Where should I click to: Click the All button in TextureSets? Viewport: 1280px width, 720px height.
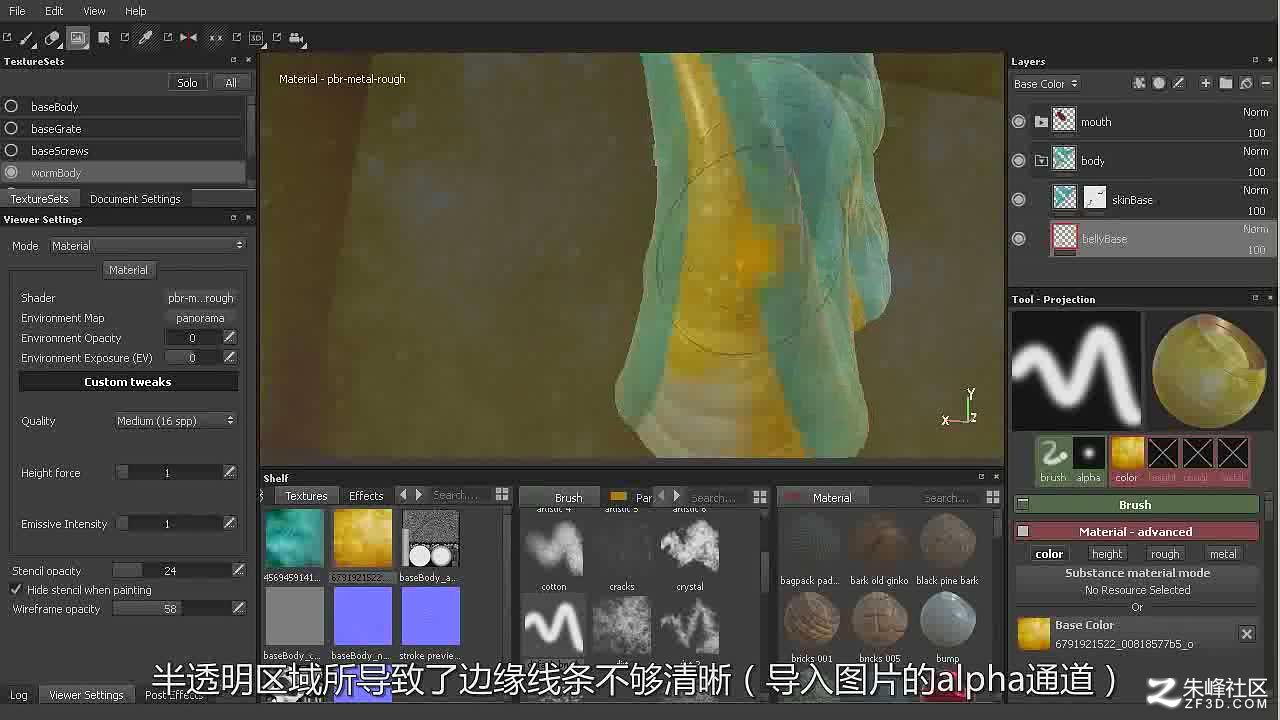coord(231,83)
